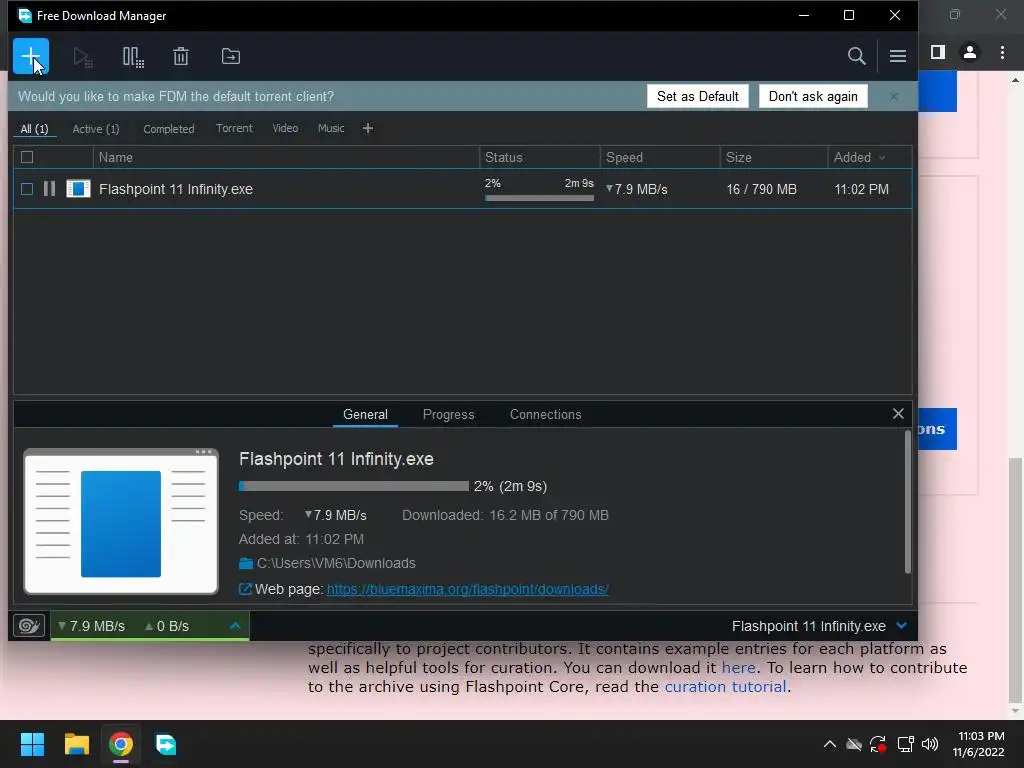Click the Move to folder icon

tap(231, 56)
